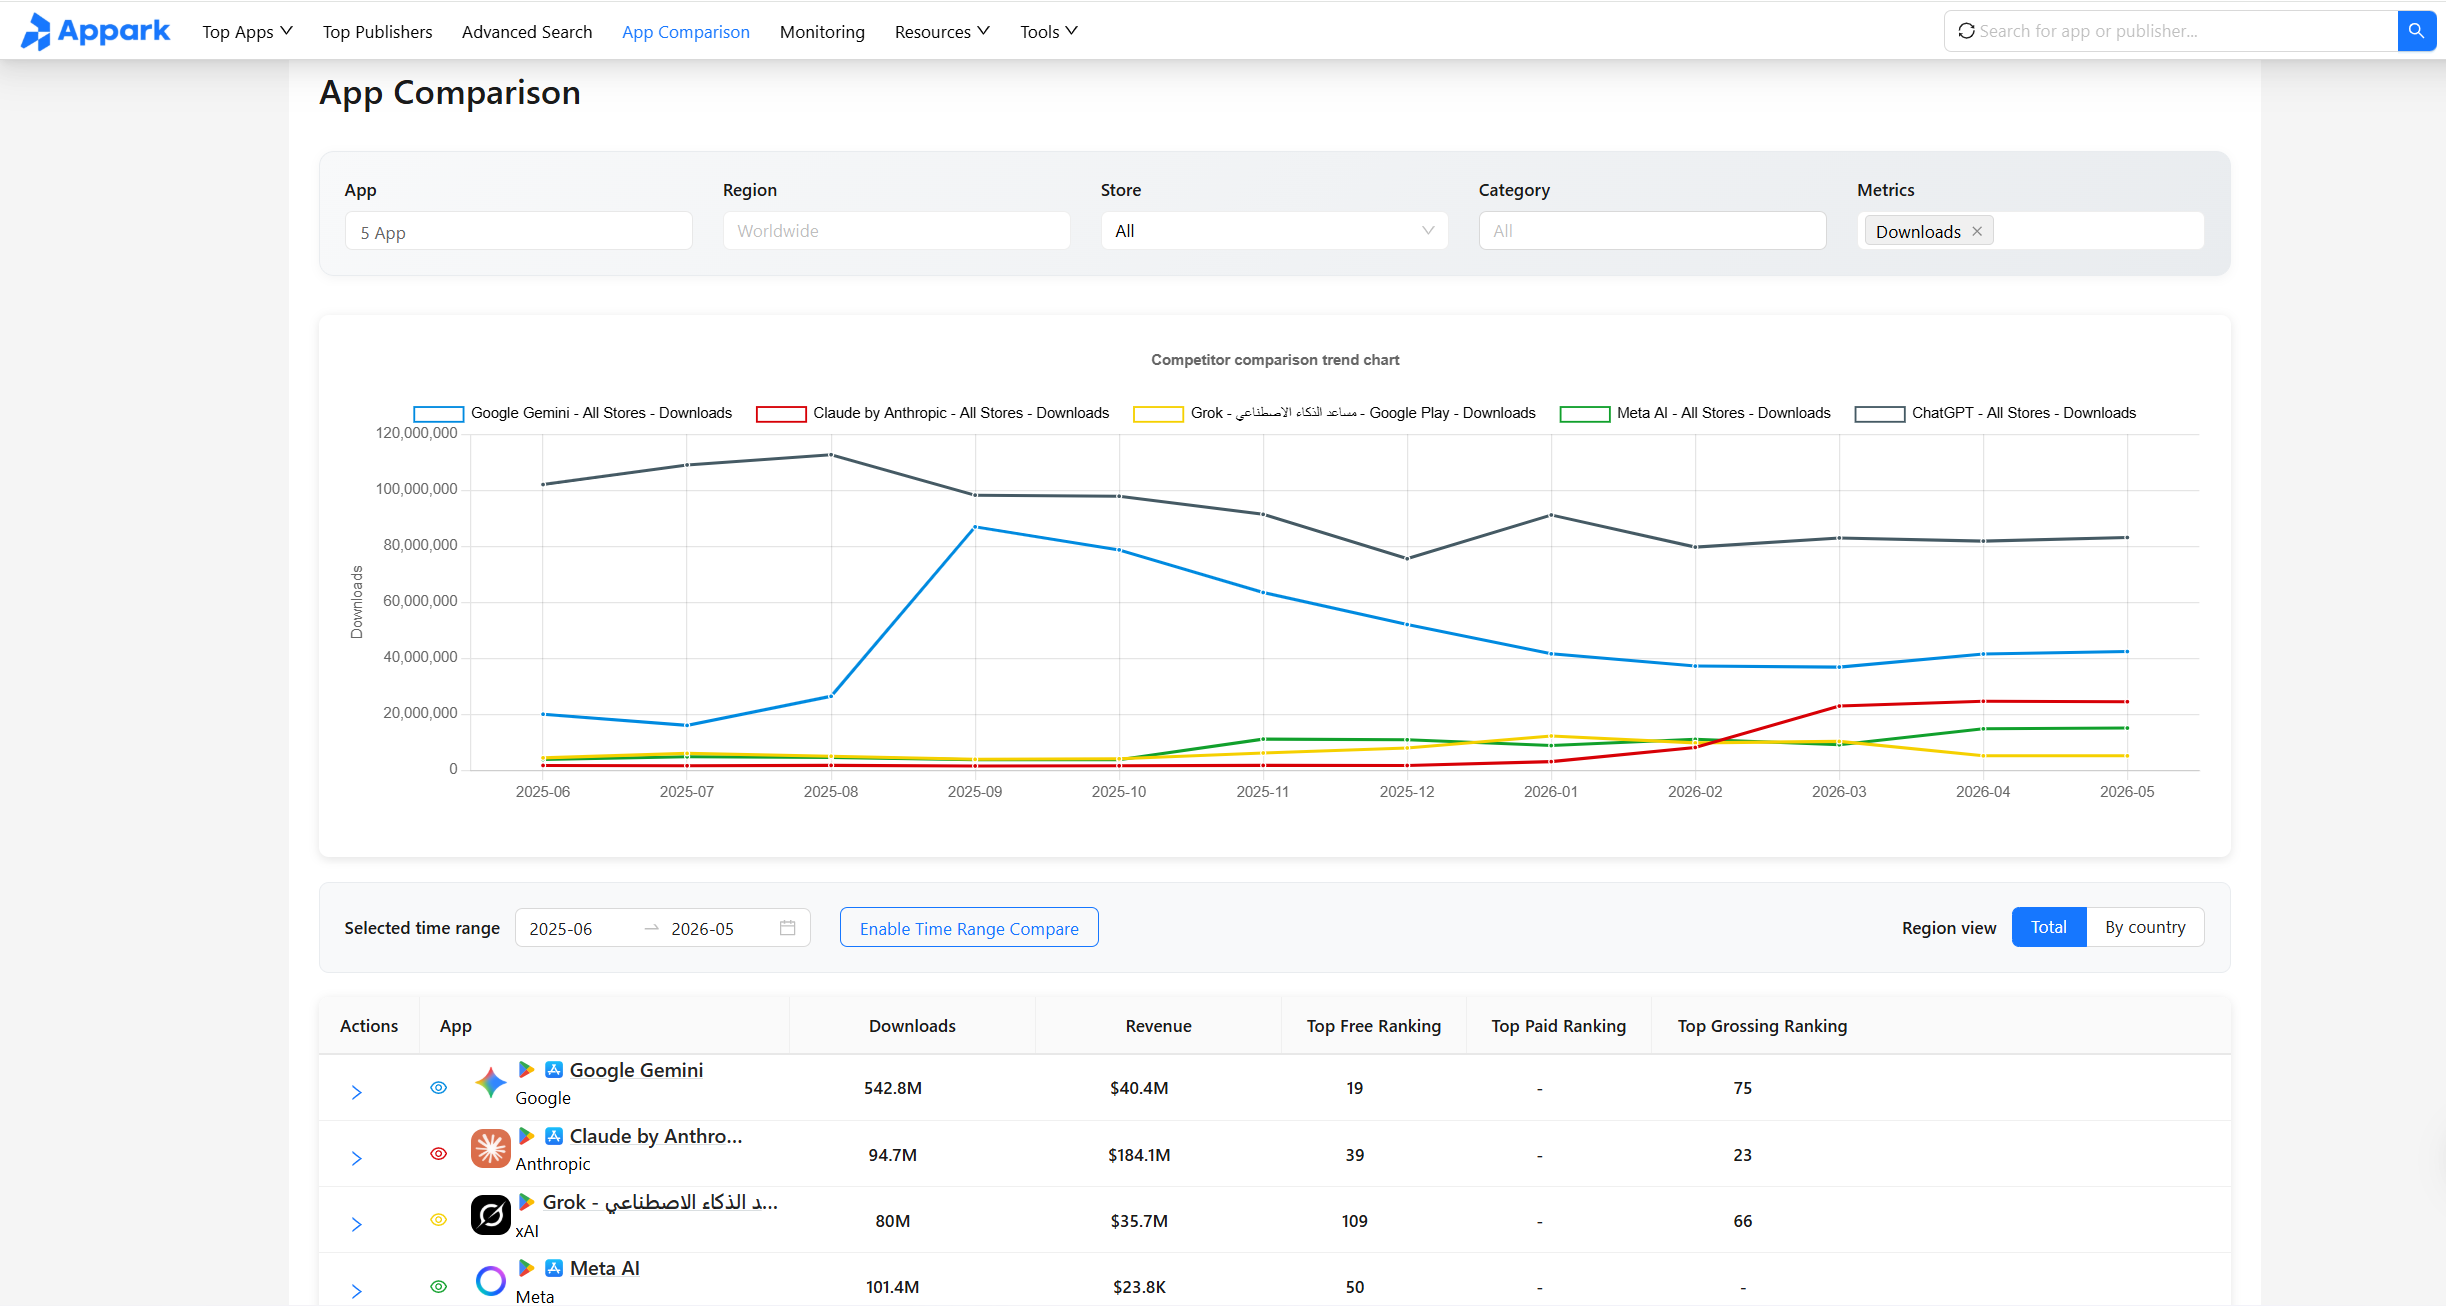Click Google Play icon beside Meta AI
The height and width of the screenshot is (1306, 2446).
pos(526,1268)
